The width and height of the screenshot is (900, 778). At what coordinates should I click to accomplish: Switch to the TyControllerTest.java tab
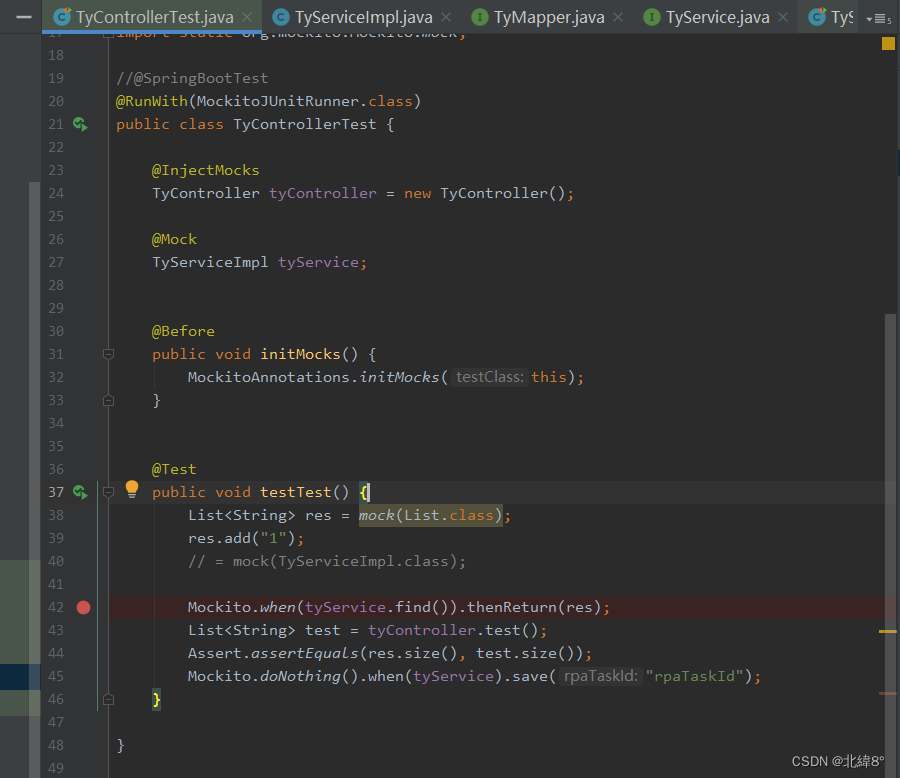(154, 17)
